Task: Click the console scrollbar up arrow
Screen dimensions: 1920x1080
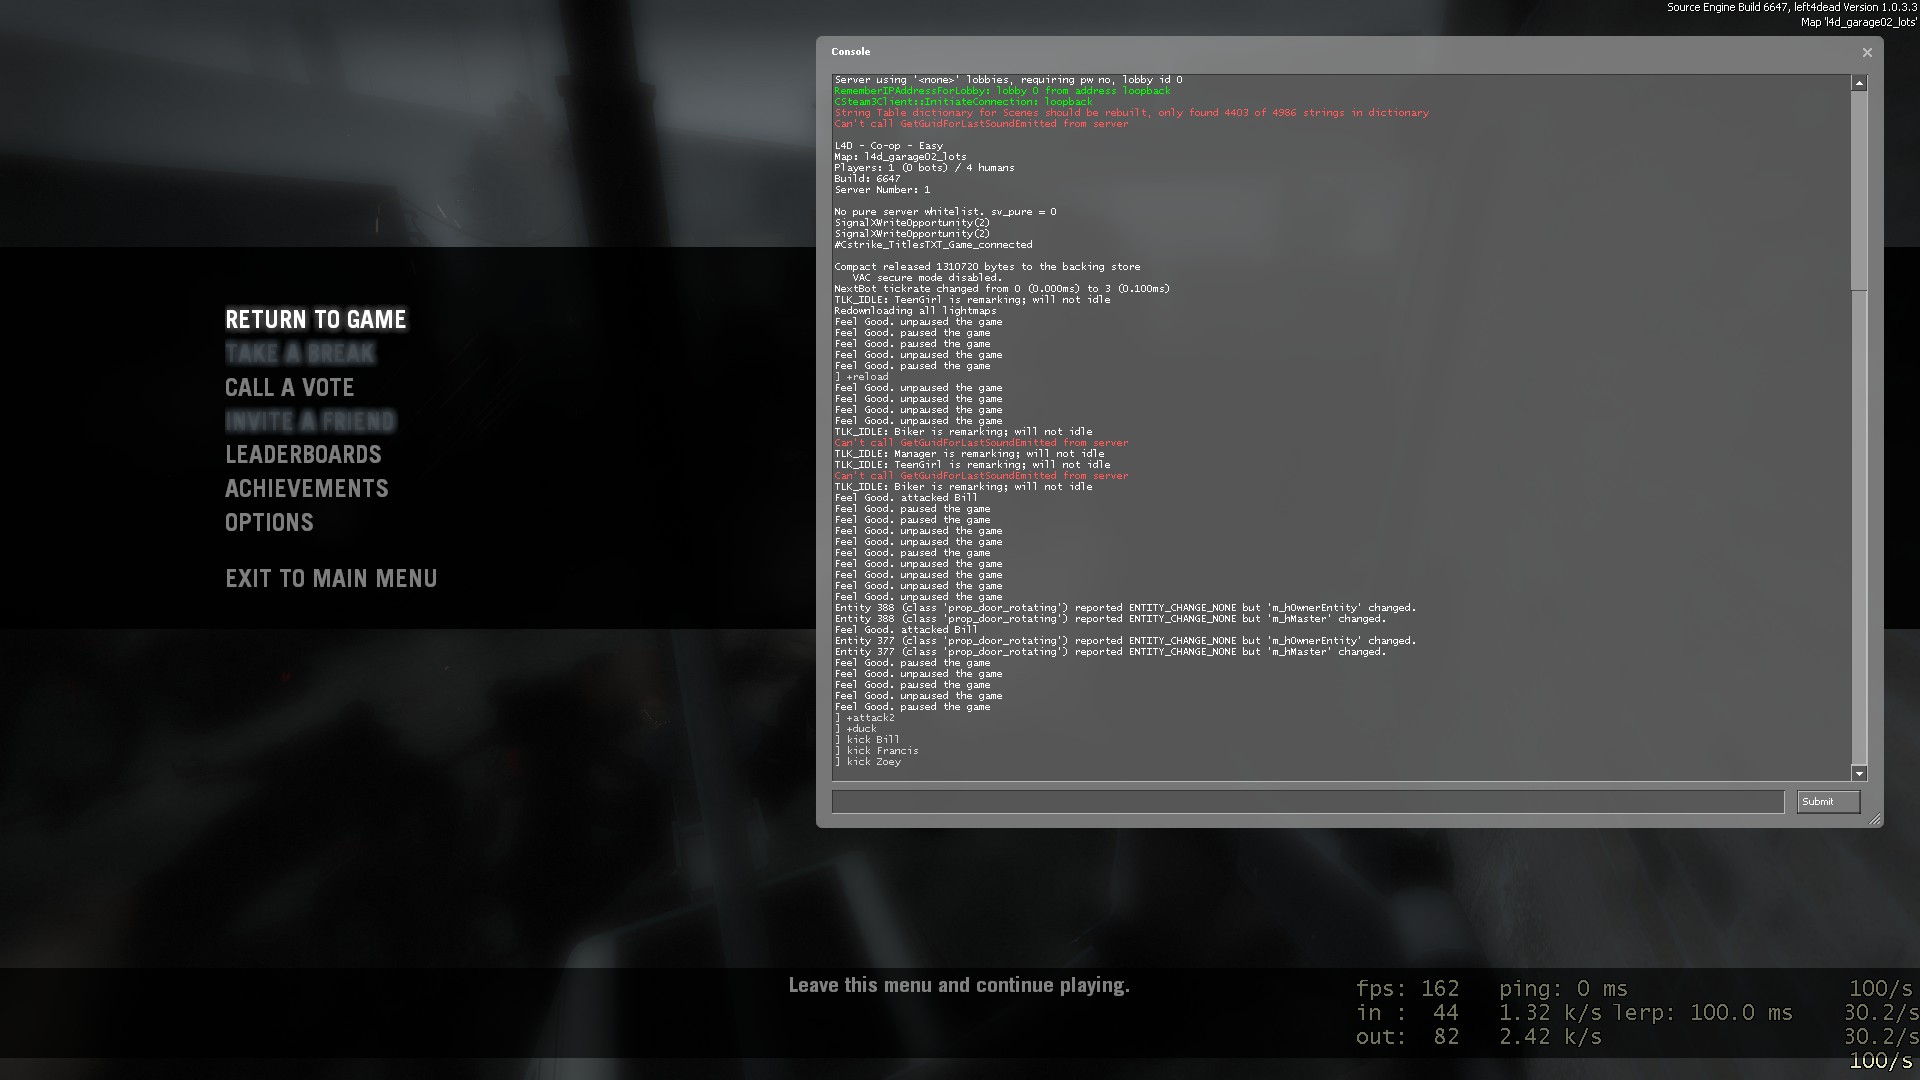Action: tap(1859, 84)
